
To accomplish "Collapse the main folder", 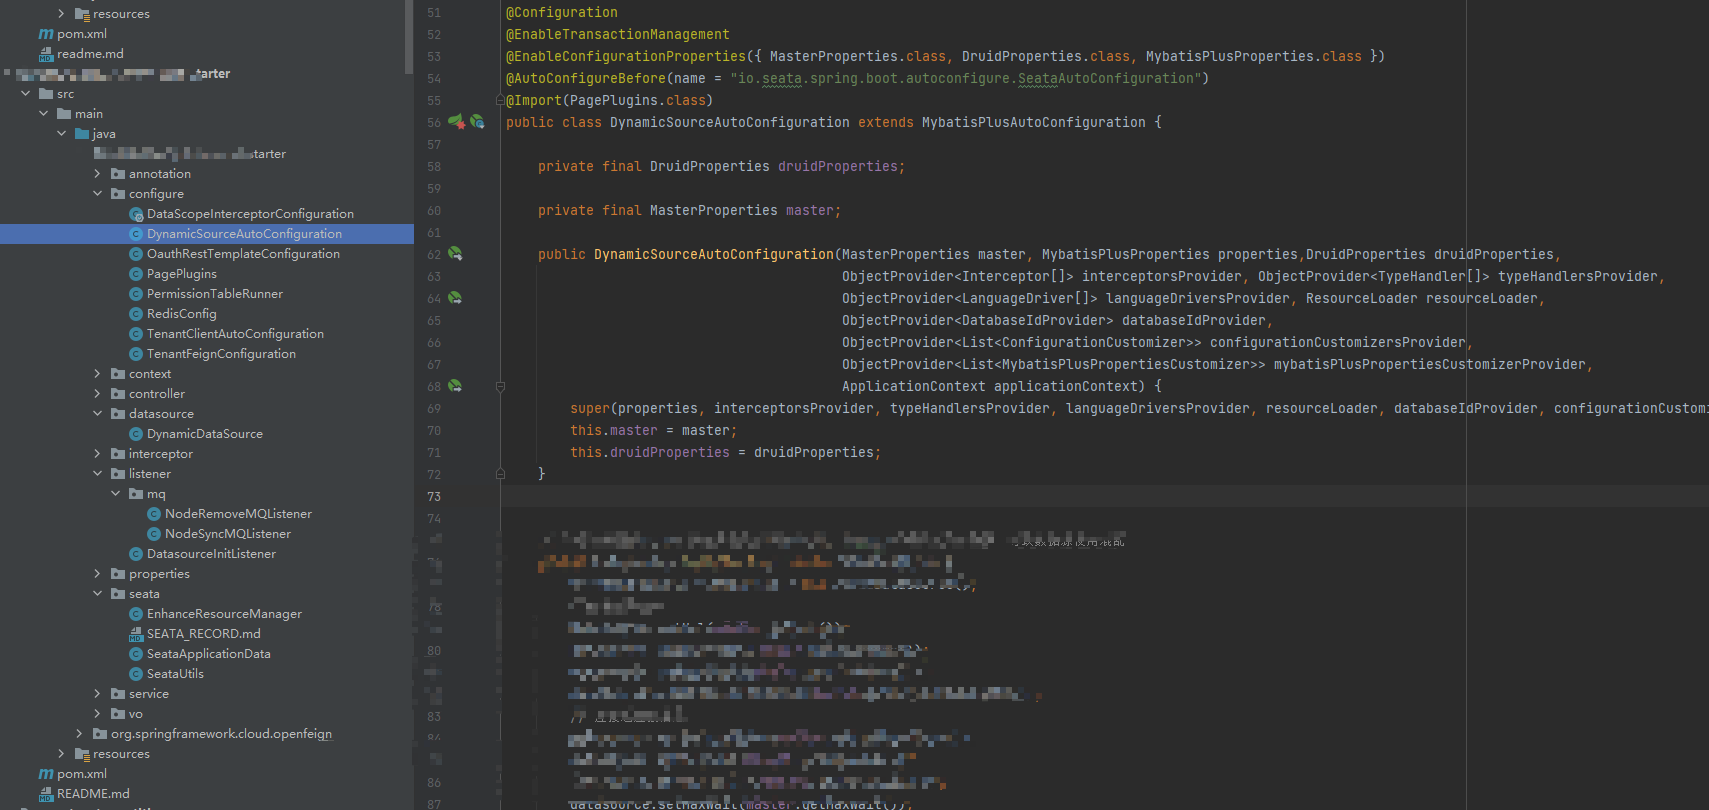I will click(x=43, y=114).
